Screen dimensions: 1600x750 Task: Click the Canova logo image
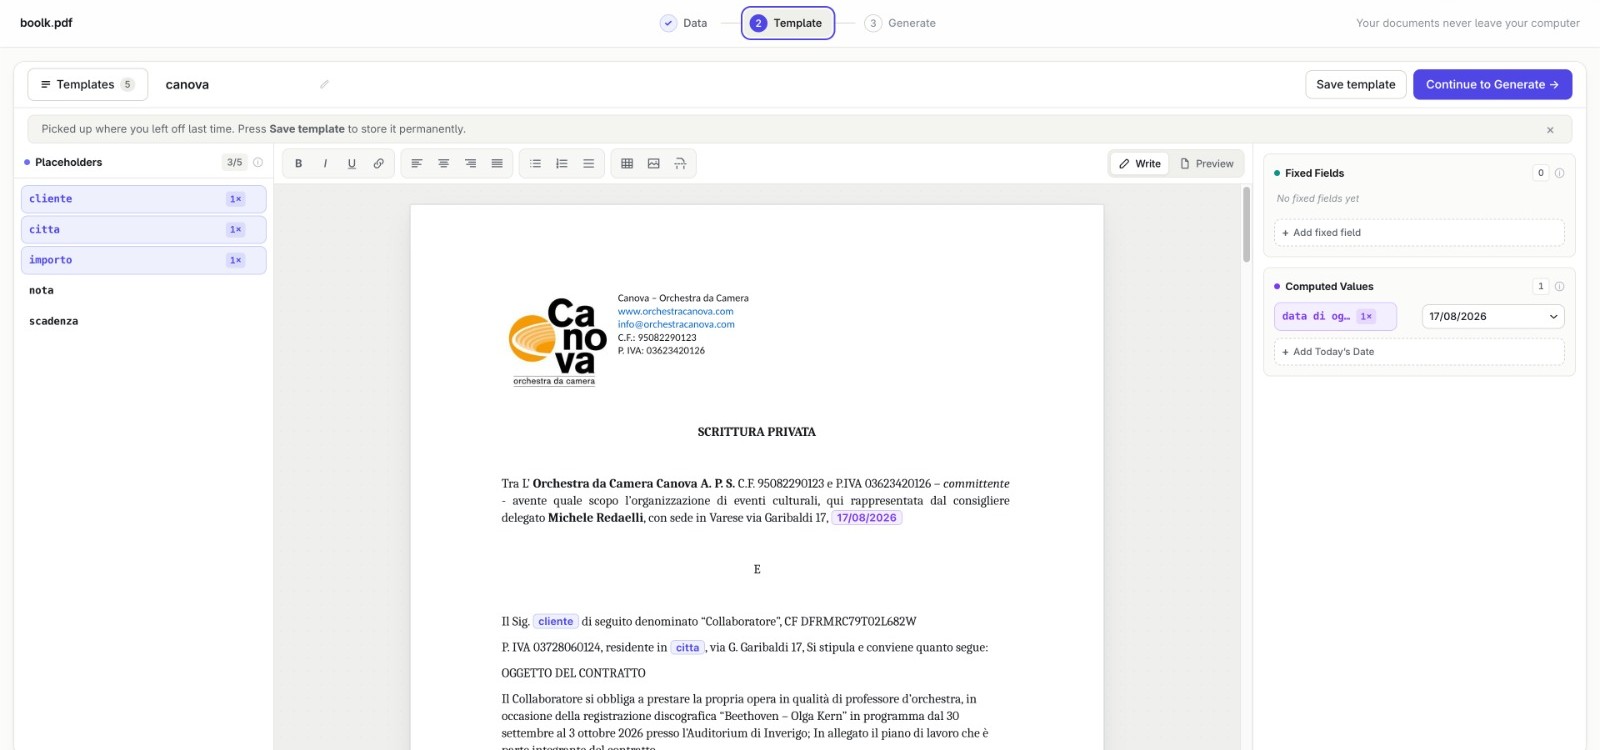point(558,341)
